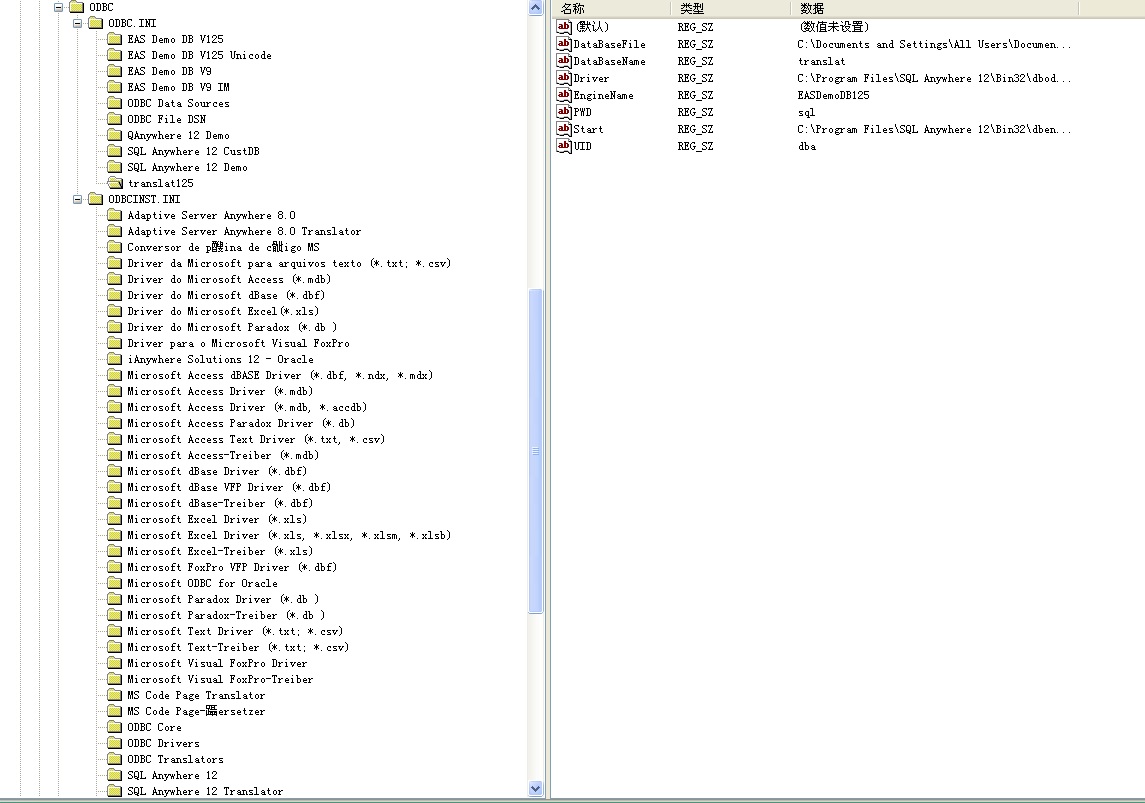
Task: Select Microsoft dBase VFP Driver (*.dbf) key
Action: 229,488
